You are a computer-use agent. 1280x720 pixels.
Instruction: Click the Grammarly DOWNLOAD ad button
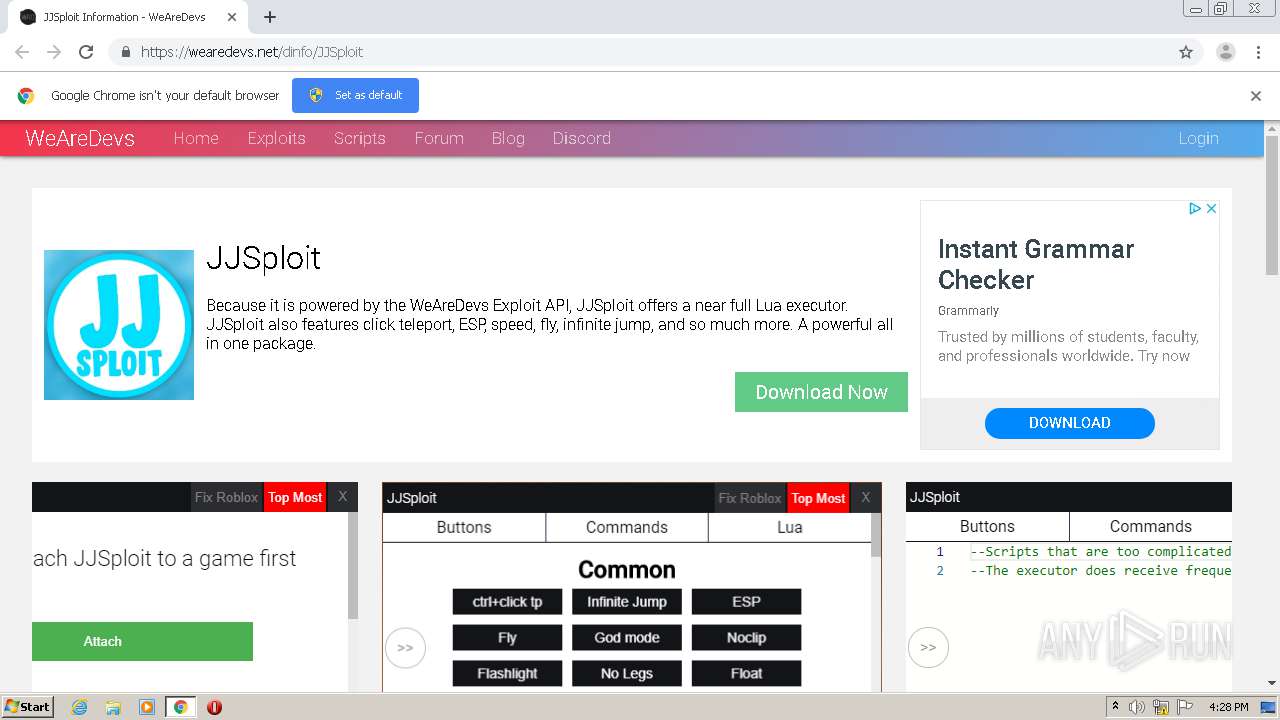coord(1070,423)
